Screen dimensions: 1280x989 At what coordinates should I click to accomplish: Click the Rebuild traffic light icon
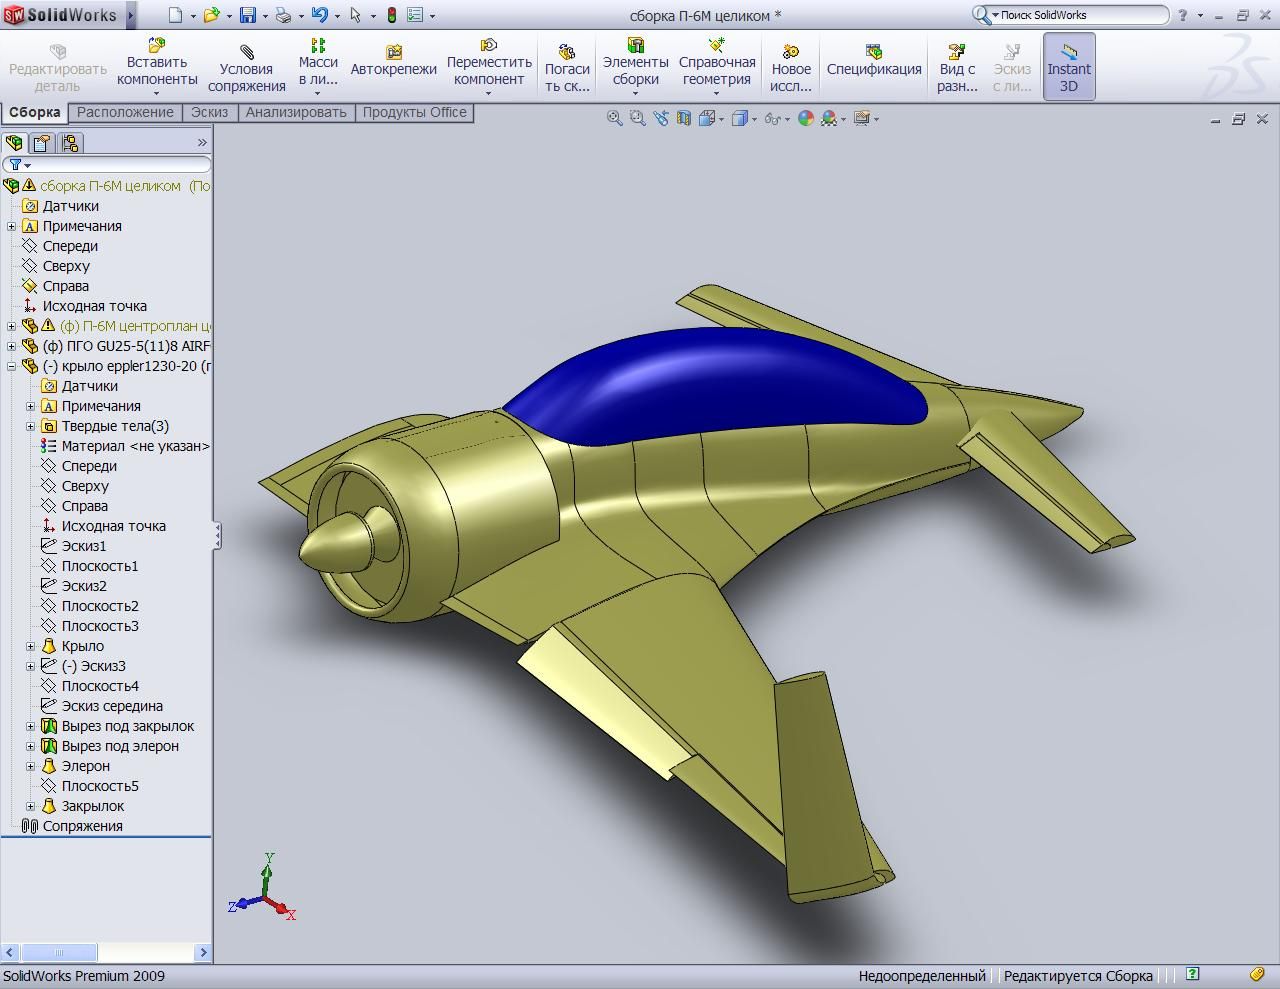[x=391, y=15]
